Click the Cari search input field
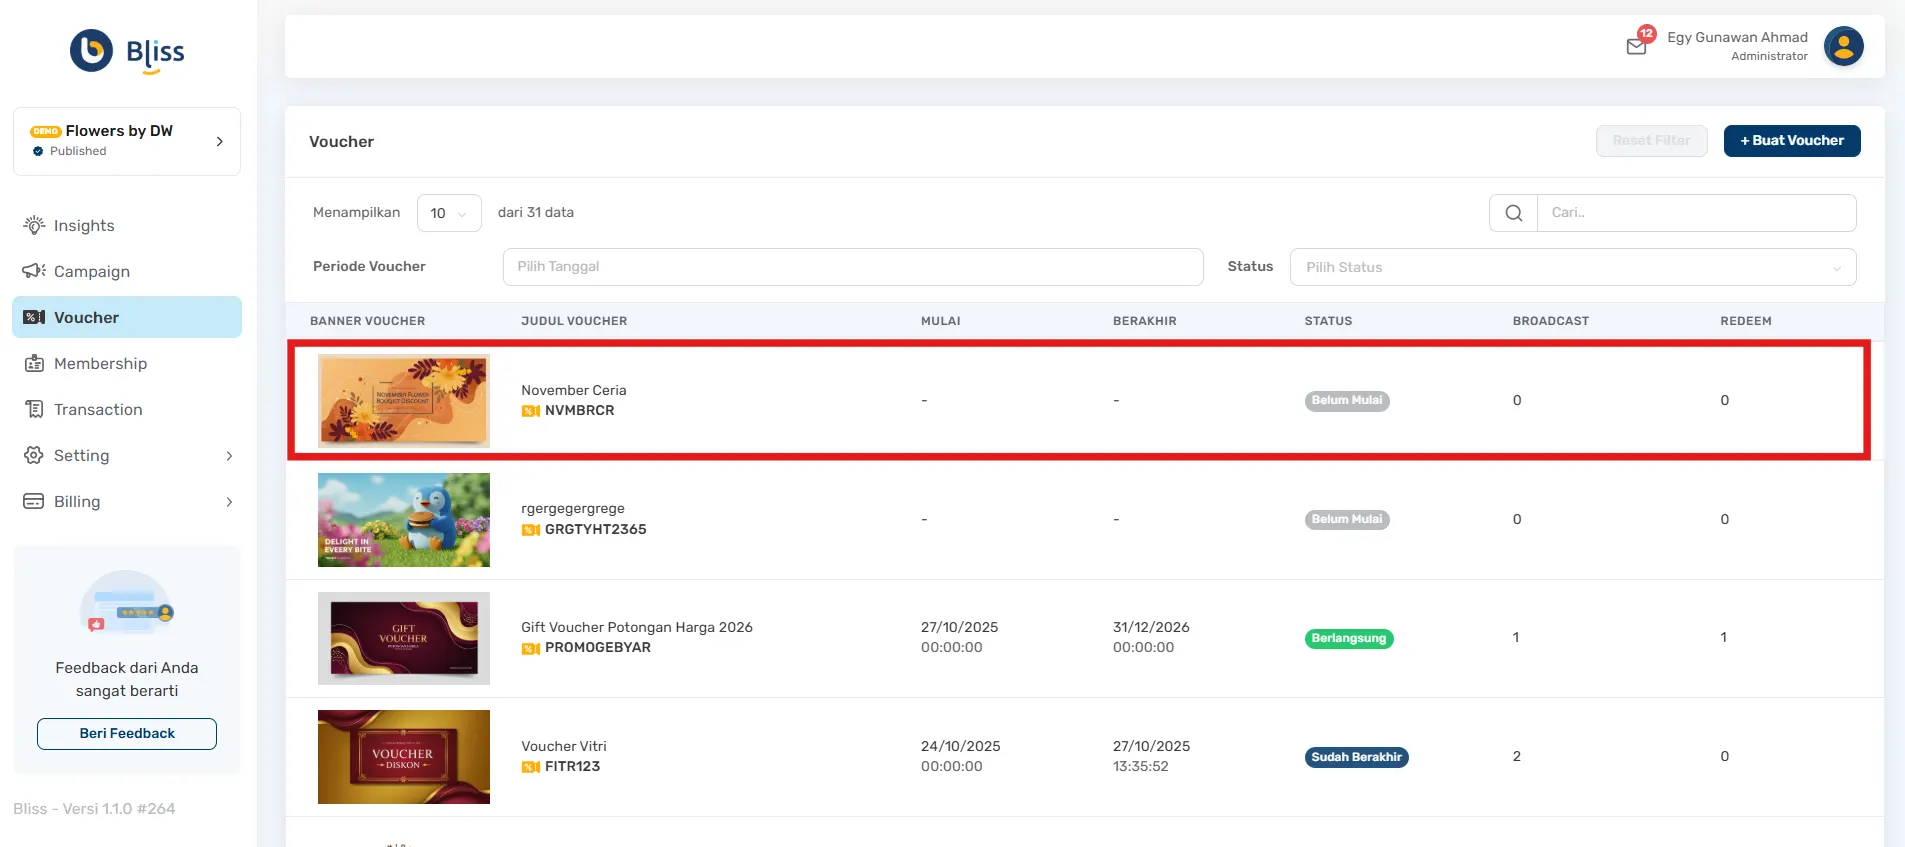 click(x=1695, y=213)
